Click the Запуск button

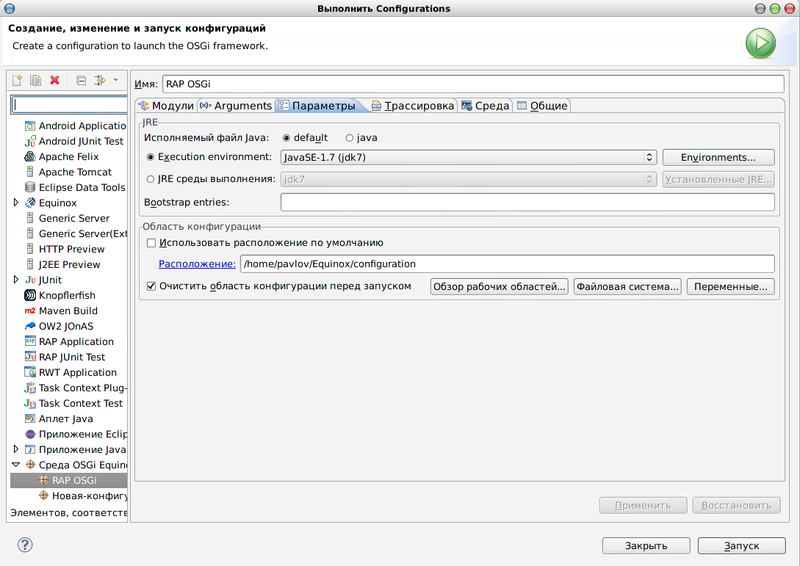click(741, 546)
